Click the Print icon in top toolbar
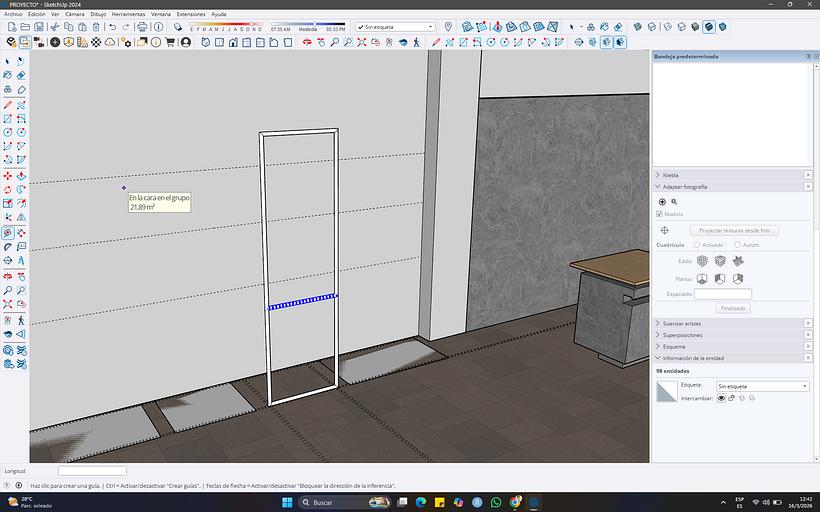This screenshot has height=512, width=820. [142, 27]
